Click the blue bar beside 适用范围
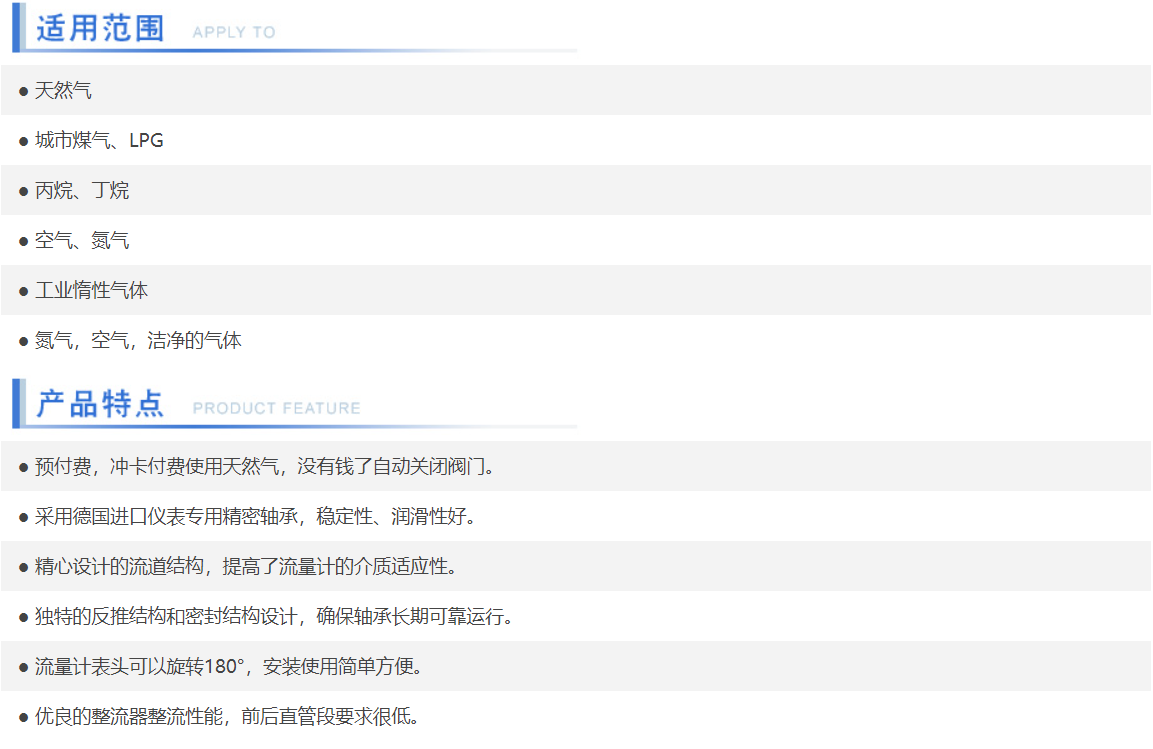The image size is (1153, 749). coord(17,27)
